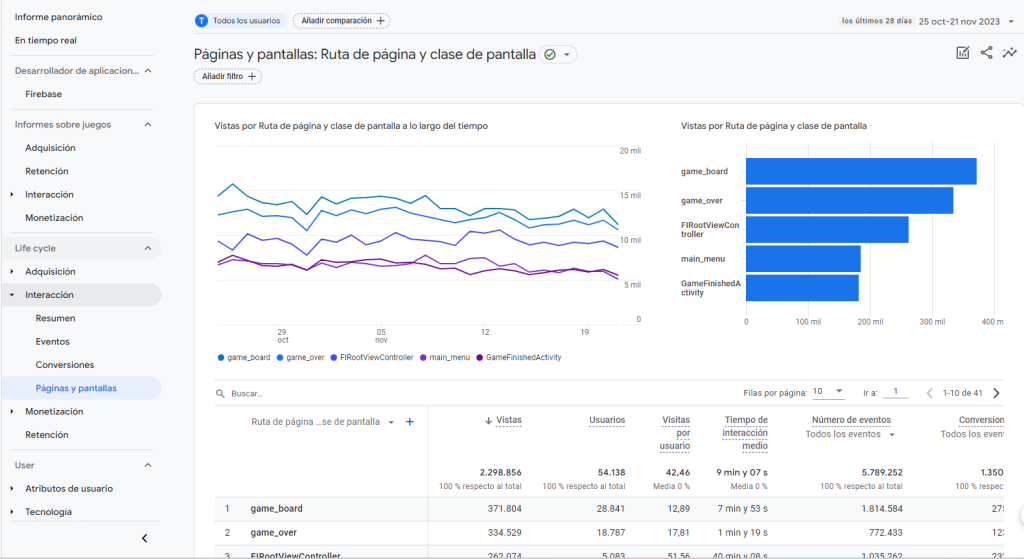Click the Añadir comparación button
Image resolution: width=1024 pixels, height=559 pixels.
[341, 21]
